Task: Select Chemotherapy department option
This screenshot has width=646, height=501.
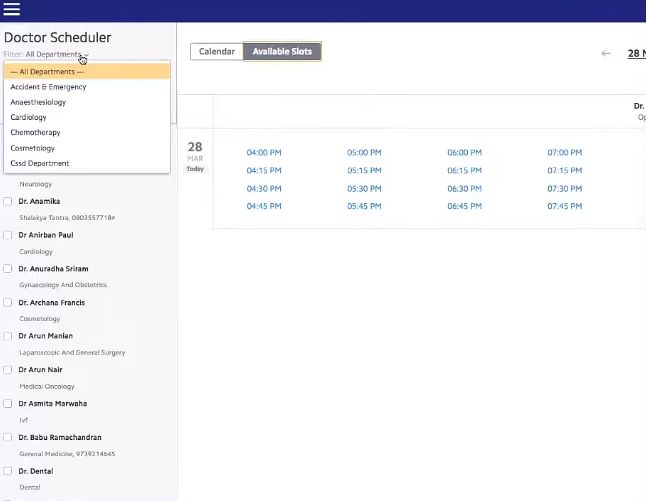Action: point(87,133)
